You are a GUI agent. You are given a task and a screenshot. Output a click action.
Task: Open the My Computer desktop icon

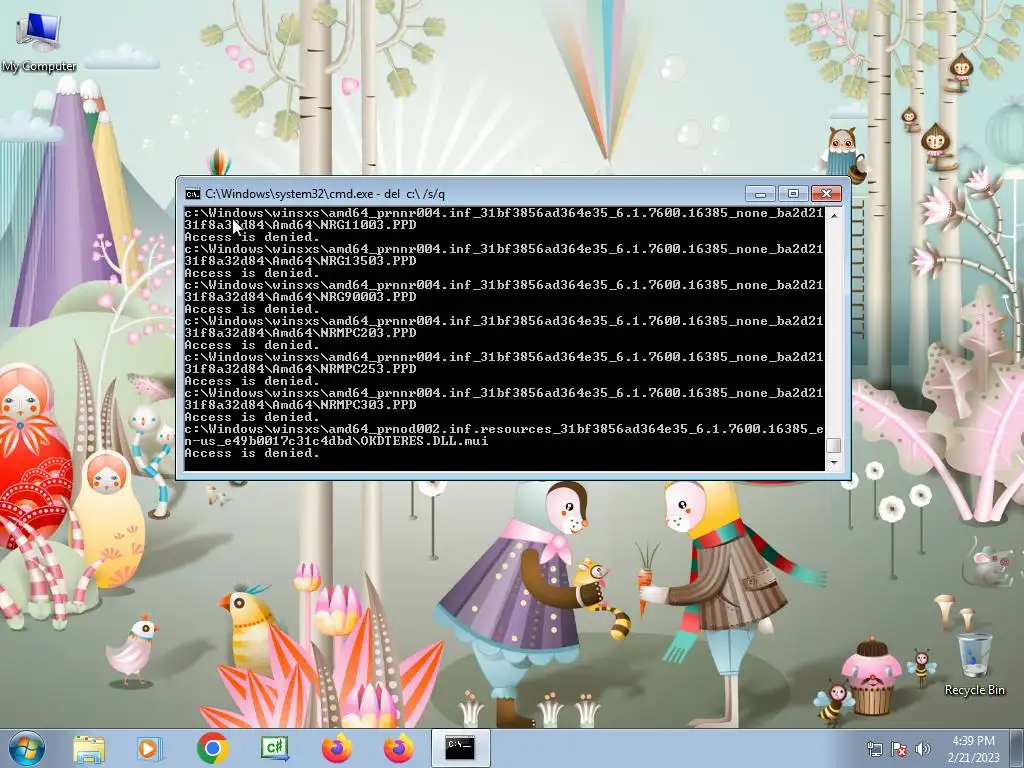(x=39, y=42)
